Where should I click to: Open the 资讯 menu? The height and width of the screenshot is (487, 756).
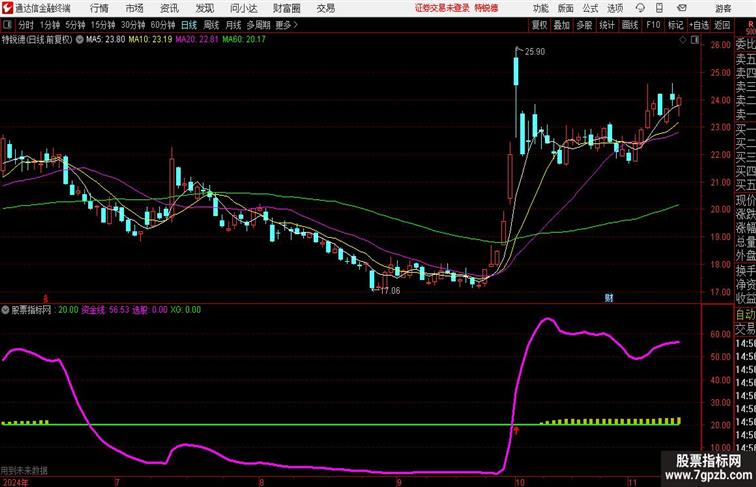point(169,8)
